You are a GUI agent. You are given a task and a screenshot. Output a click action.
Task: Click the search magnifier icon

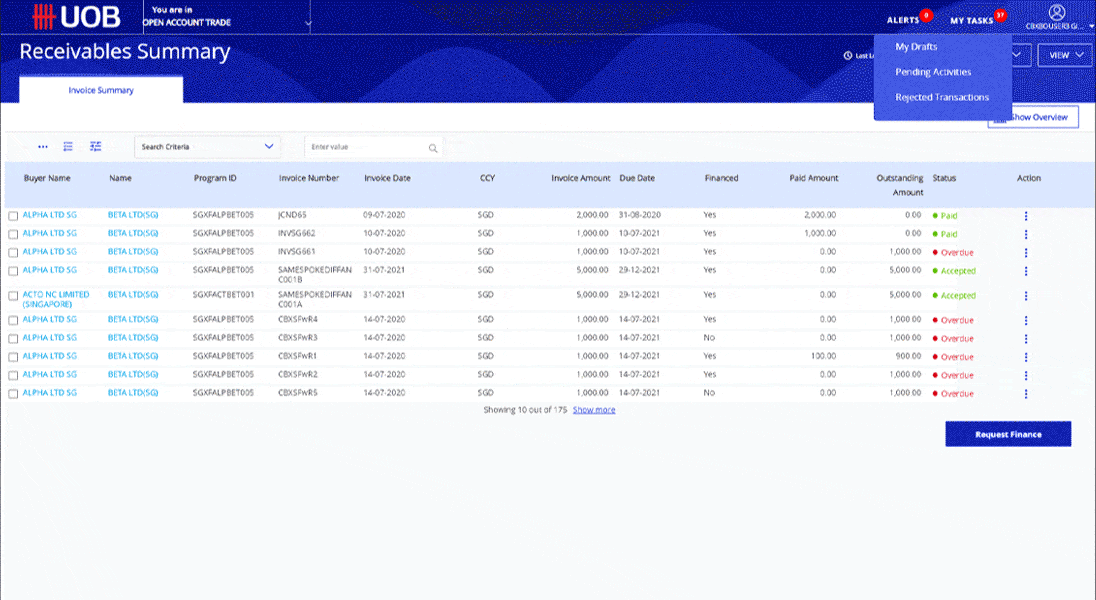(x=433, y=148)
